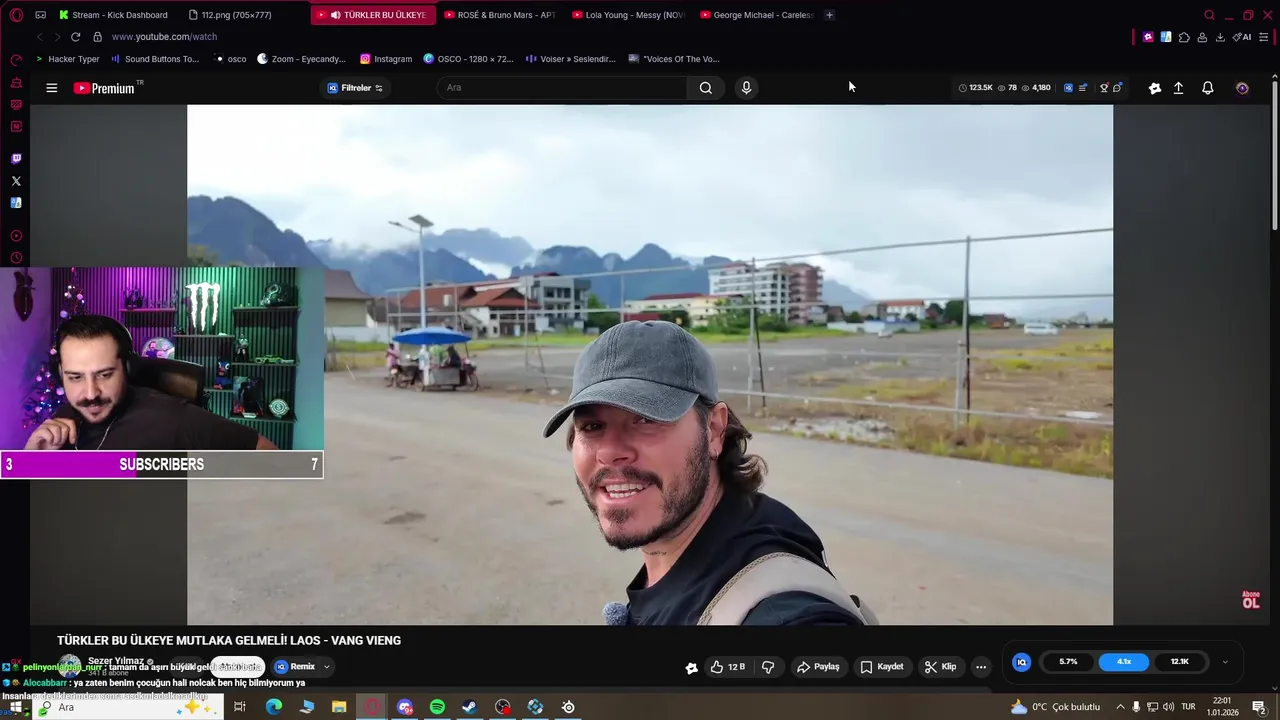Open the Opera sidebar player icon
Image resolution: width=1280 pixels, height=720 pixels.
pos(16,236)
